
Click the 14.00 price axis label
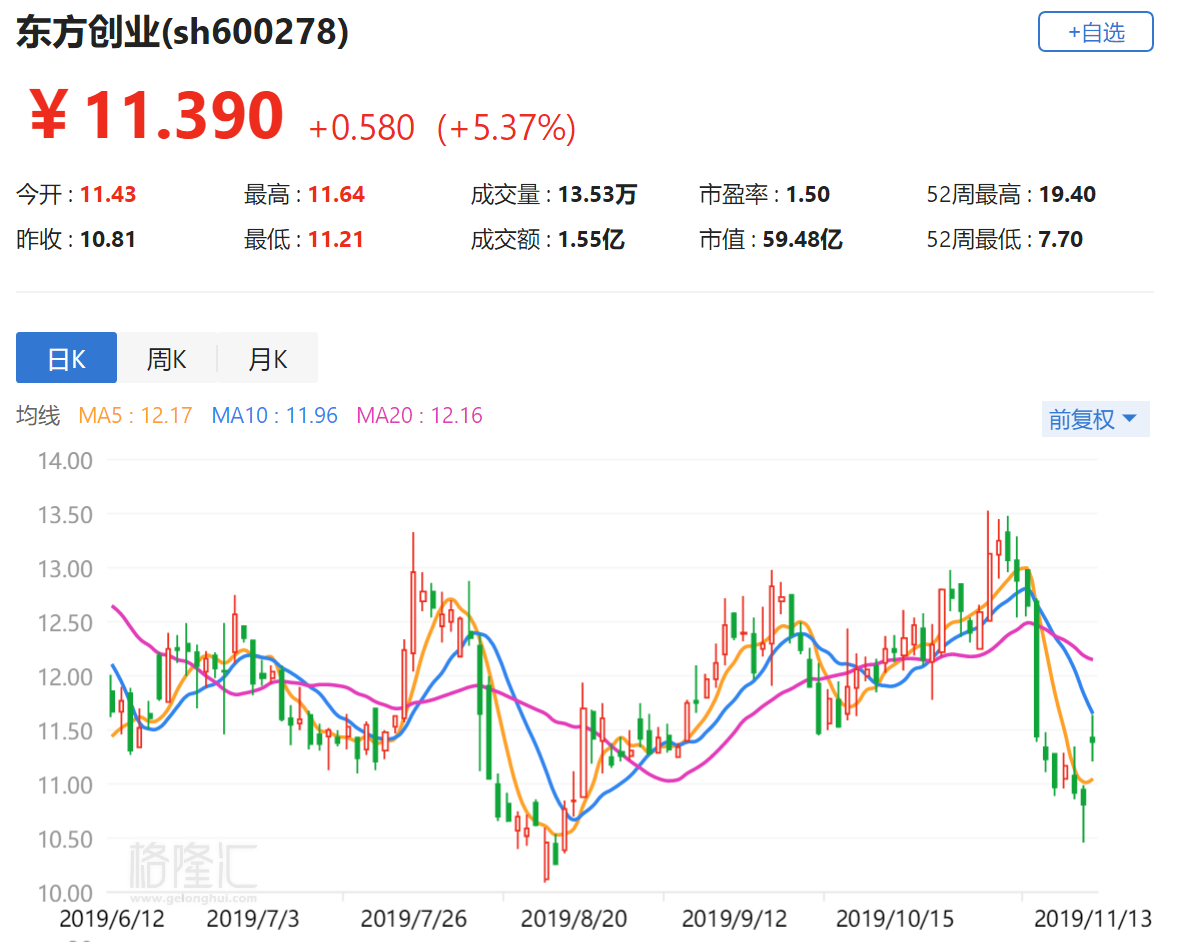[x=65, y=461]
